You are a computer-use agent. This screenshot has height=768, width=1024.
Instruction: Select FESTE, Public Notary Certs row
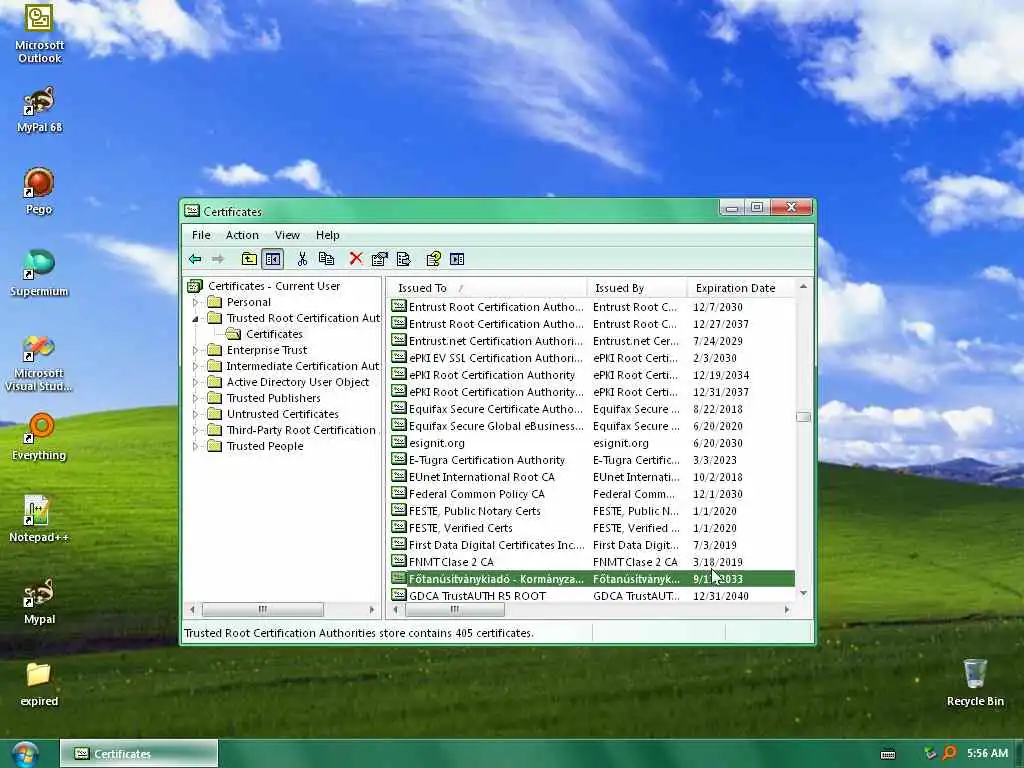(592, 511)
